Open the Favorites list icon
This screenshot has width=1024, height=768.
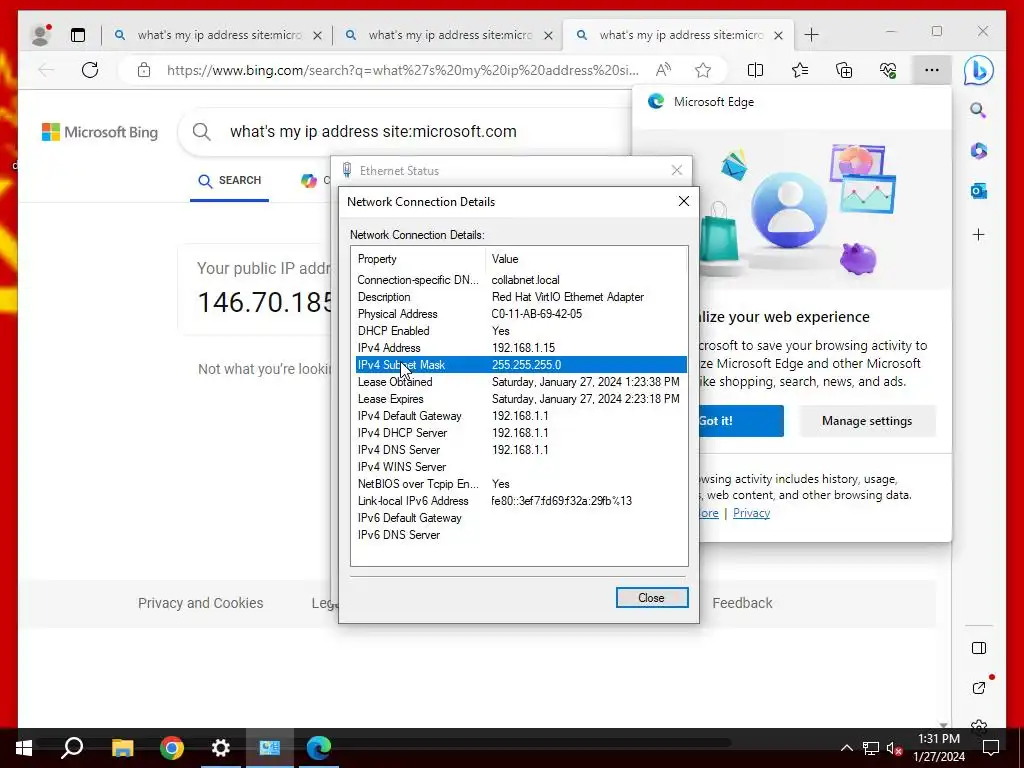pyautogui.click(x=800, y=70)
